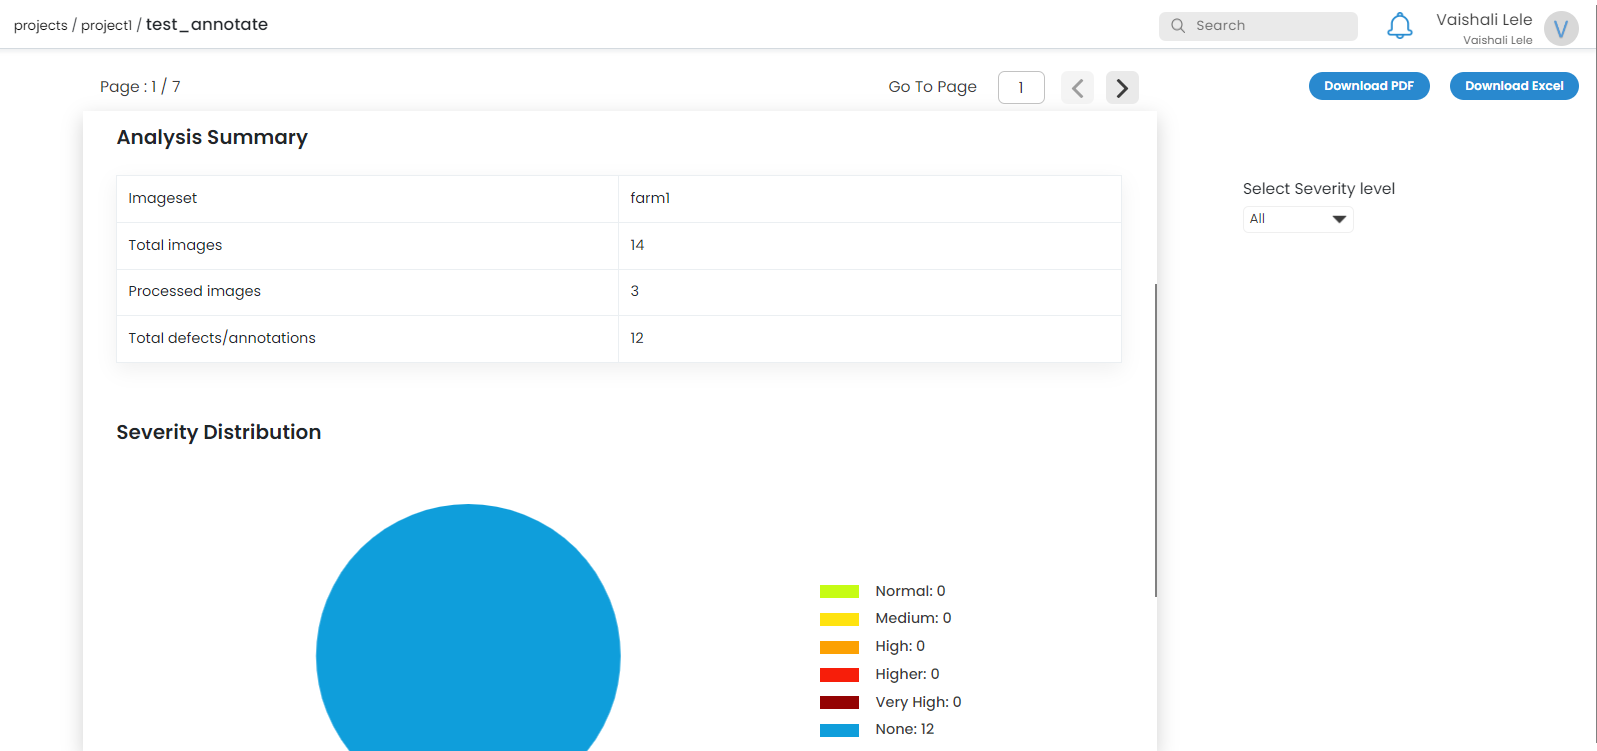The width and height of the screenshot is (1597, 751).
Task: Click the report vertical scrollbar
Action: tap(1155, 440)
